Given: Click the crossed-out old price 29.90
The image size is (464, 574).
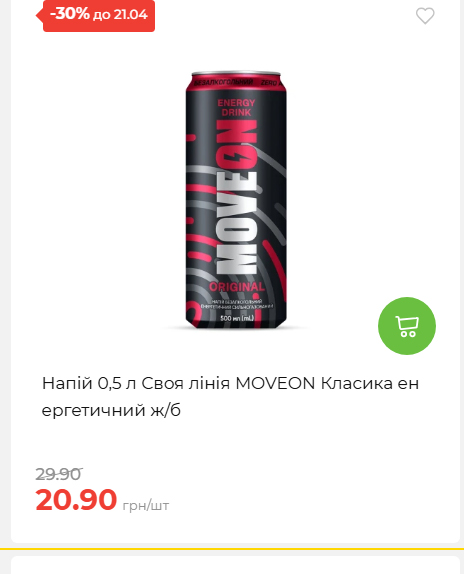Looking at the screenshot, I should [x=59, y=474].
